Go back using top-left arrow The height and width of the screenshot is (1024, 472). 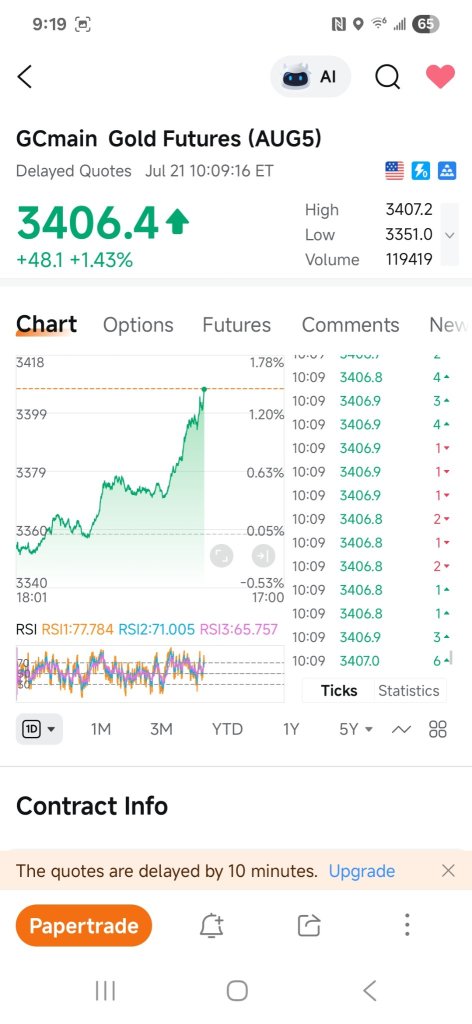25,77
